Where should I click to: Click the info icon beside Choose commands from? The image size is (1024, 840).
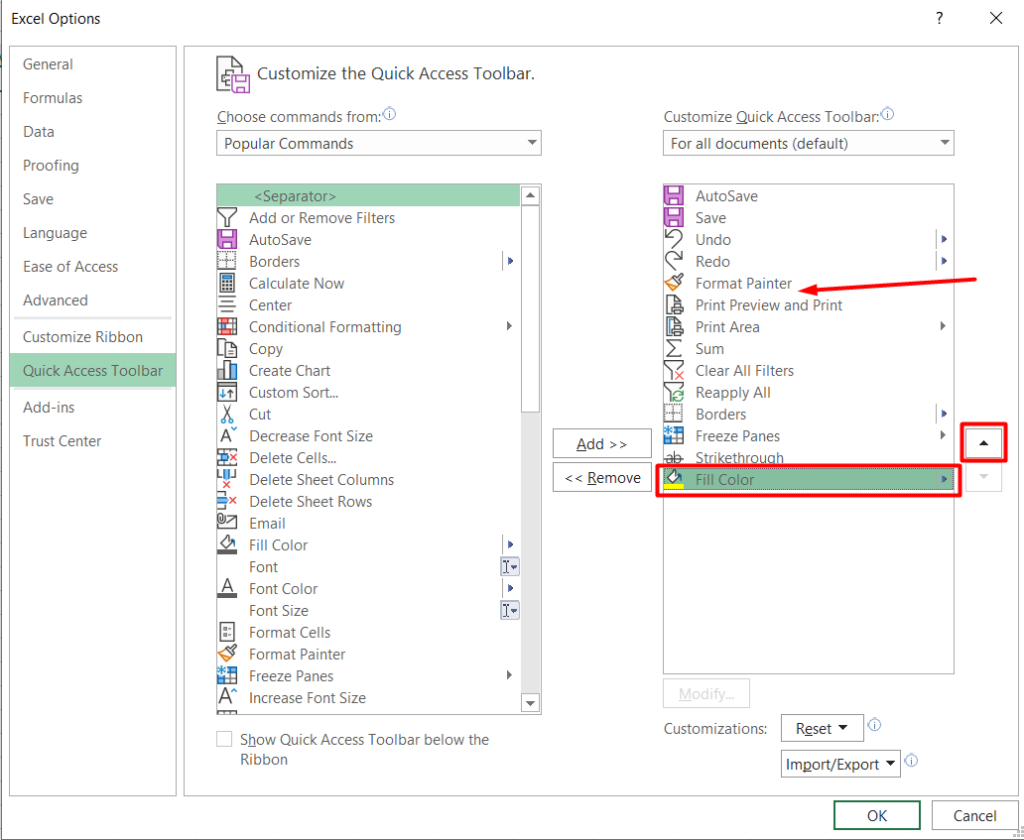pos(389,114)
